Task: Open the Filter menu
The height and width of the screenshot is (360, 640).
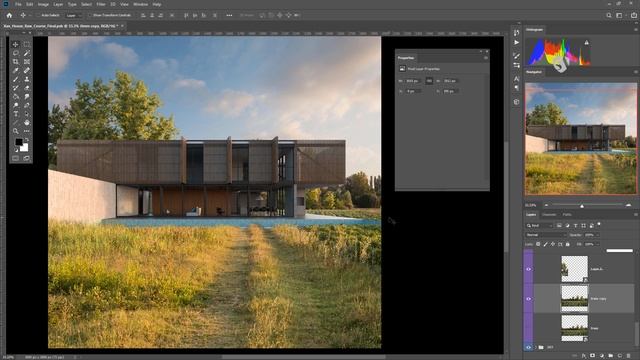Action: 101,4
